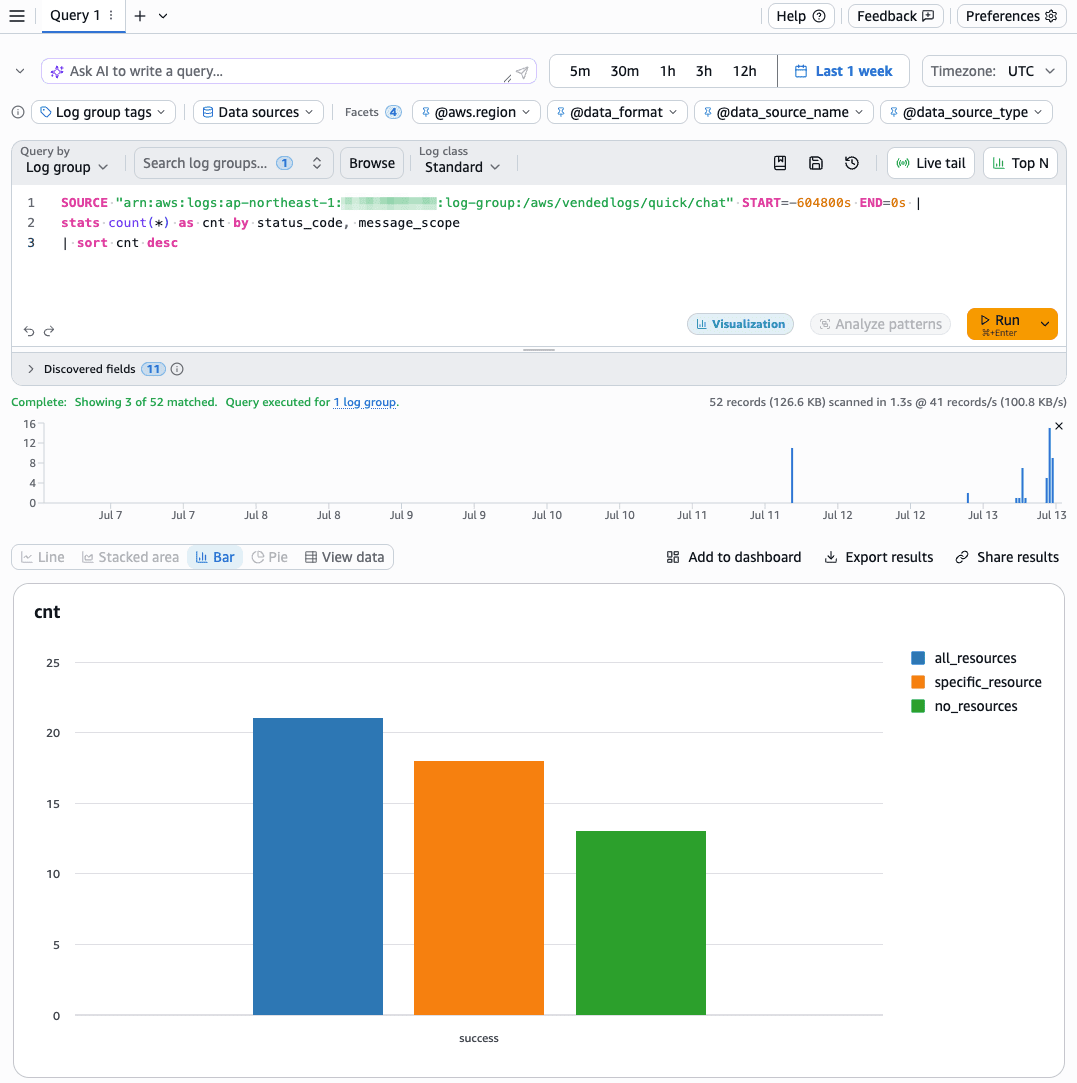Open Top N view

pyautogui.click(x=1020, y=163)
